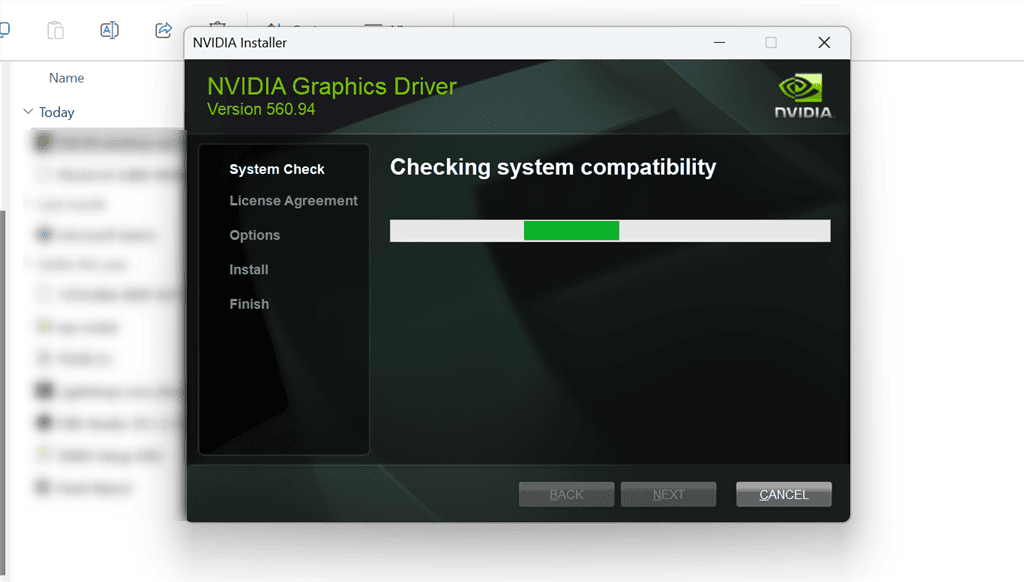Viewport: 1024px width, 582px height.
Task: Click the Name column header in File Explorer
Action: coord(66,78)
